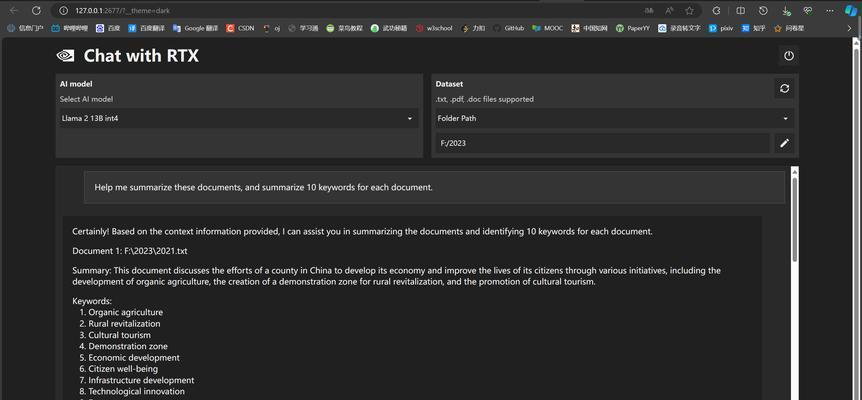The image size is (862, 400).
Task: Open browser history icon
Action: point(763,10)
